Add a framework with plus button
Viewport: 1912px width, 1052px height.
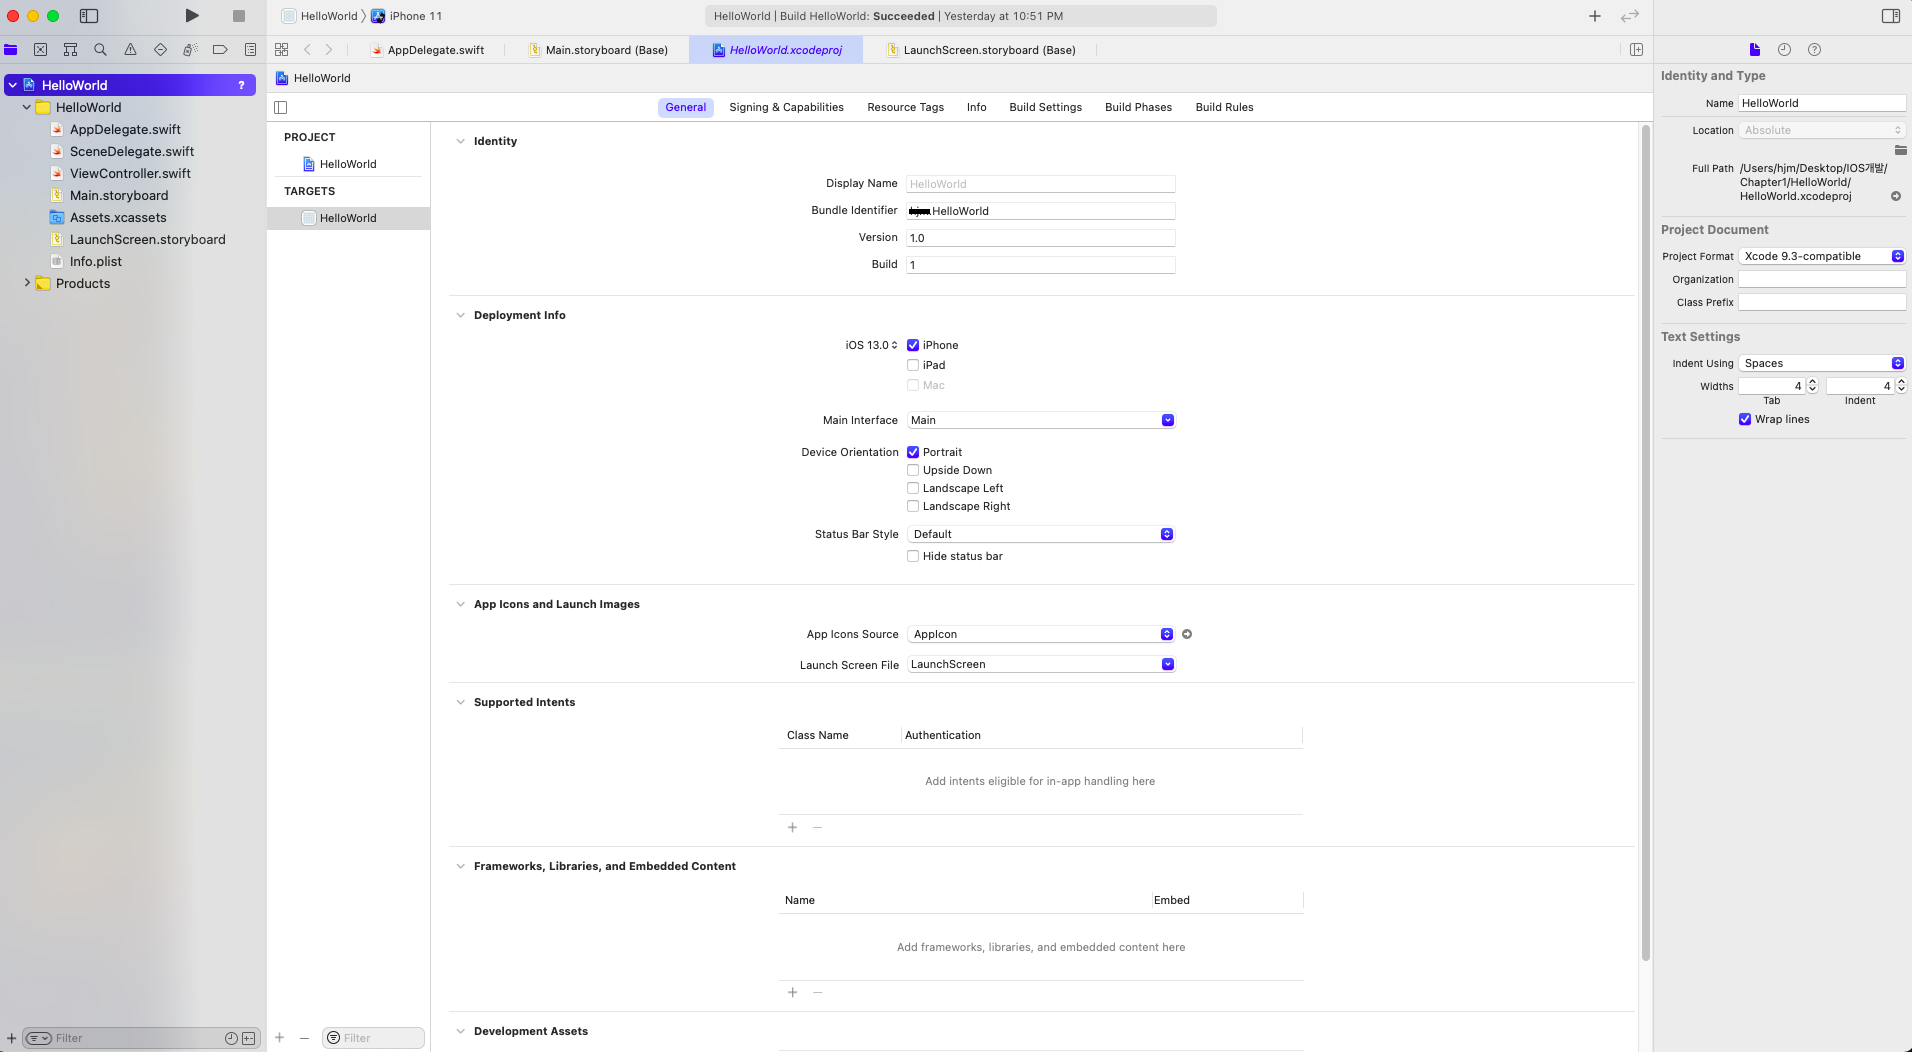pyautogui.click(x=792, y=992)
